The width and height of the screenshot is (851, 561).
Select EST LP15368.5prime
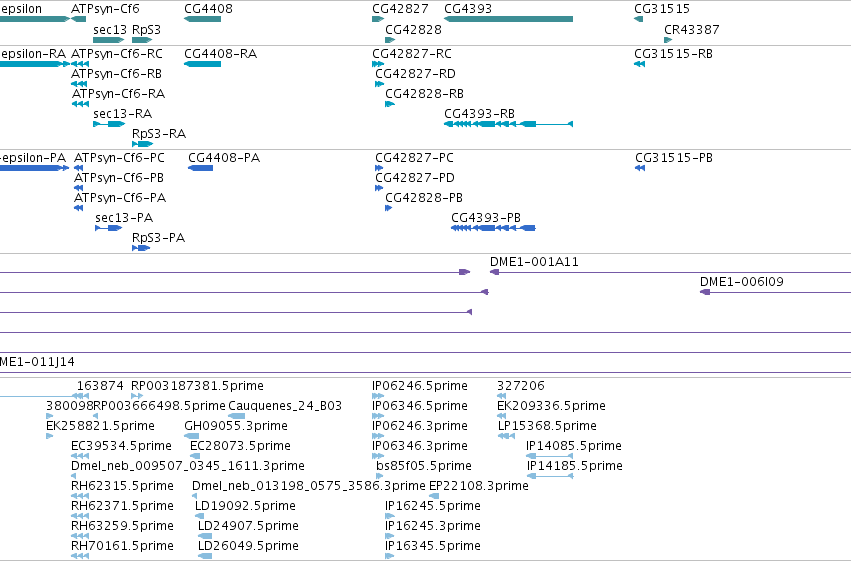pyautogui.click(x=547, y=426)
